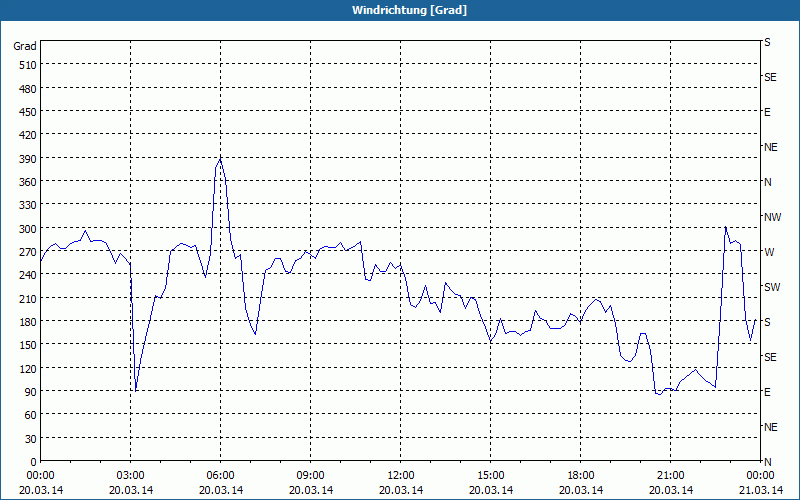The image size is (800, 500).
Task: Select the 21.03.14 date label
Action: [x=760, y=490]
